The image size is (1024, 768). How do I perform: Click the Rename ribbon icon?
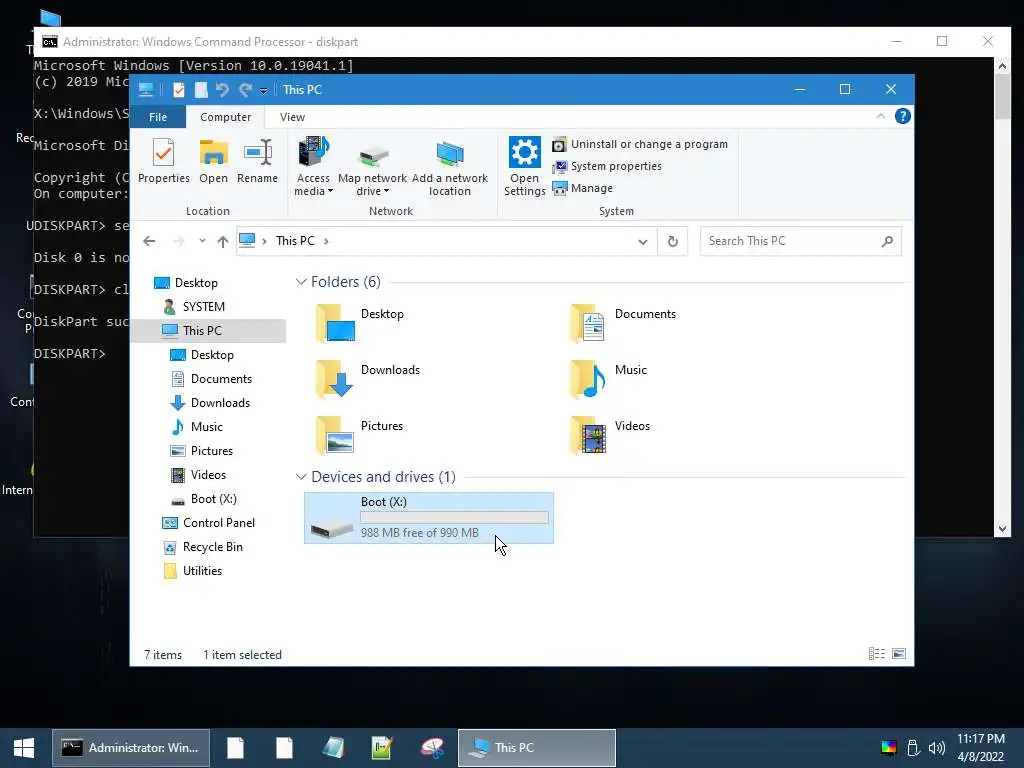pos(257,161)
